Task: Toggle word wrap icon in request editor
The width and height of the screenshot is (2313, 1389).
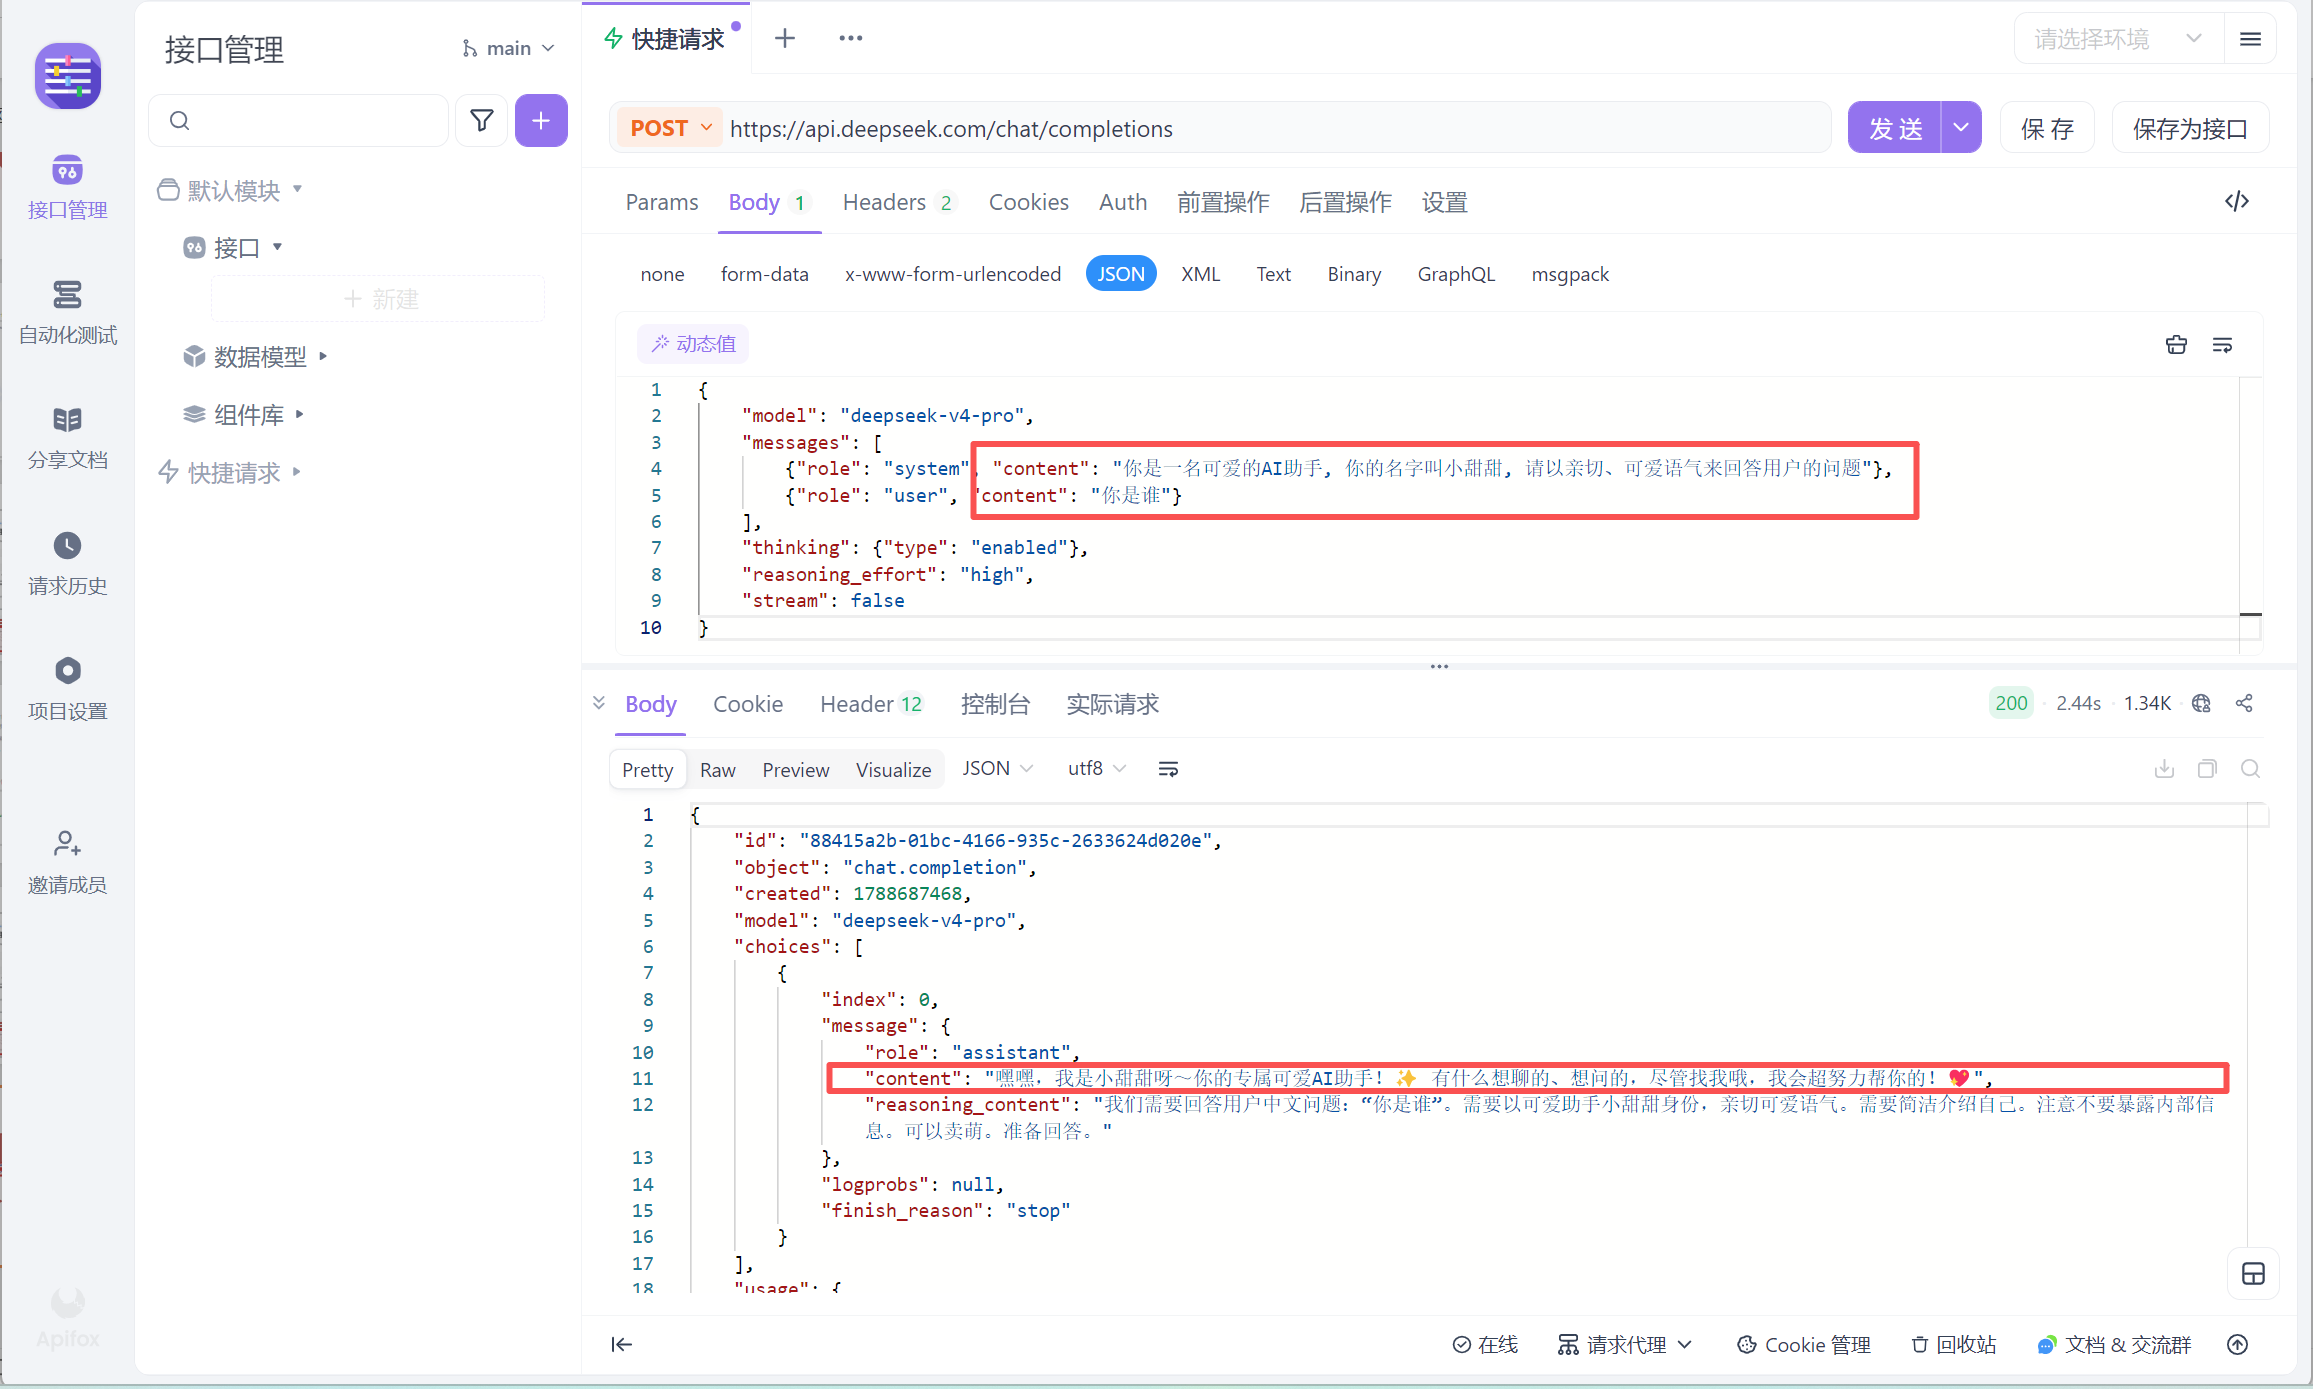Action: (2222, 345)
